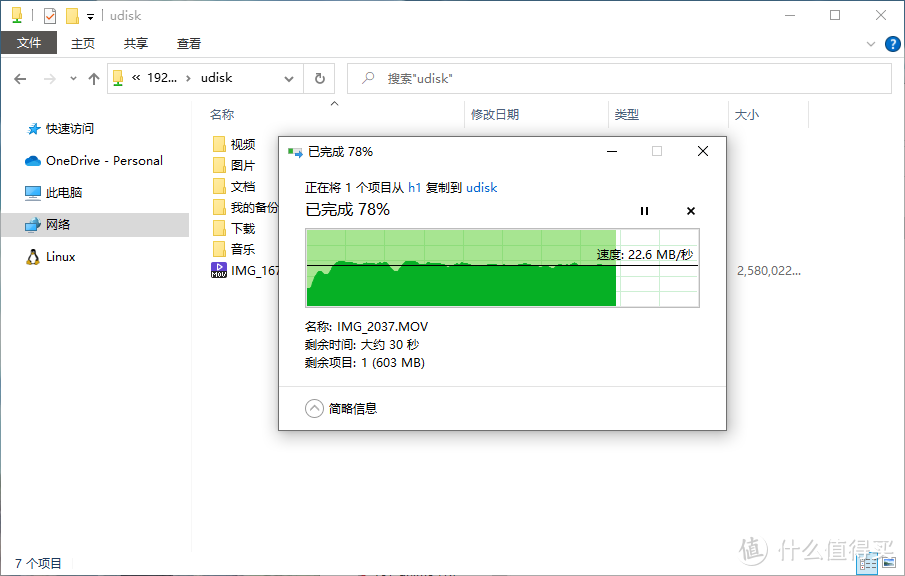This screenshot has height=576, width=905.
Task: Refresh the udisk folder
Action: pos(319,78)
